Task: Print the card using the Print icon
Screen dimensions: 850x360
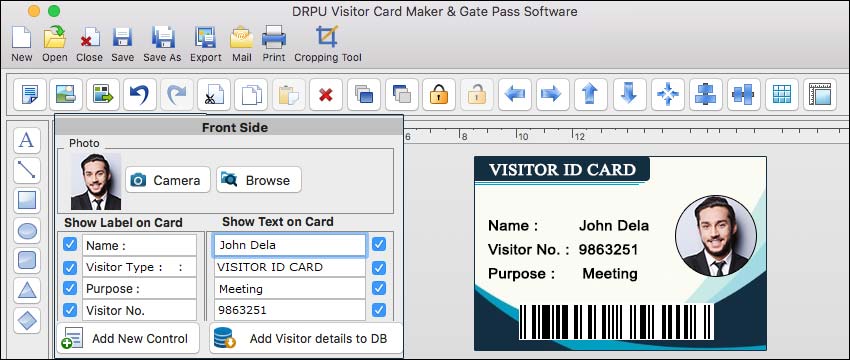Action: click(x=274, y=37)
